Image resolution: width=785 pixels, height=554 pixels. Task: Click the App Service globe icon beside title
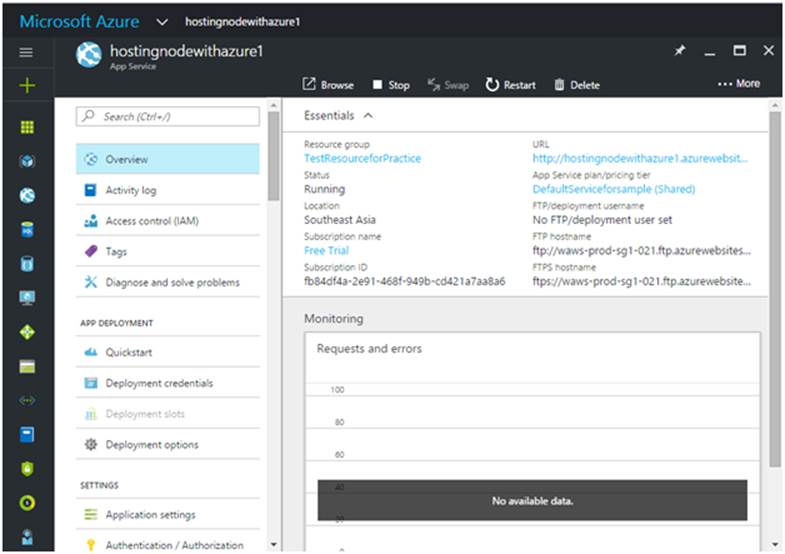pyautogui.click(x=89, y=55)
